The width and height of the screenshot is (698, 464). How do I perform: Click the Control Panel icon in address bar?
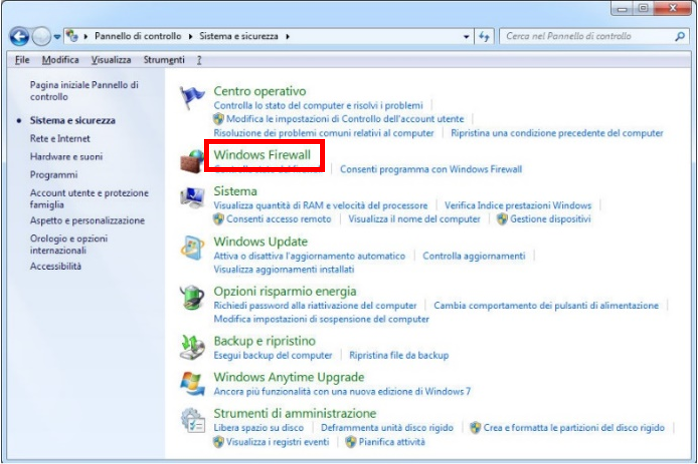(x=72, y=36)
